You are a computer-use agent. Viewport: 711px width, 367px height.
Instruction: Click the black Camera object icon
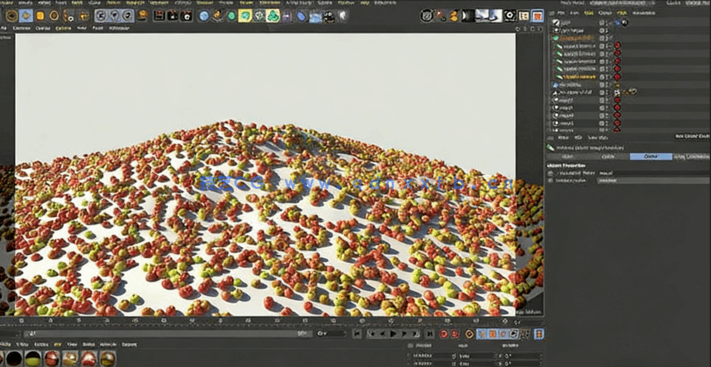[x=329, y=17]
